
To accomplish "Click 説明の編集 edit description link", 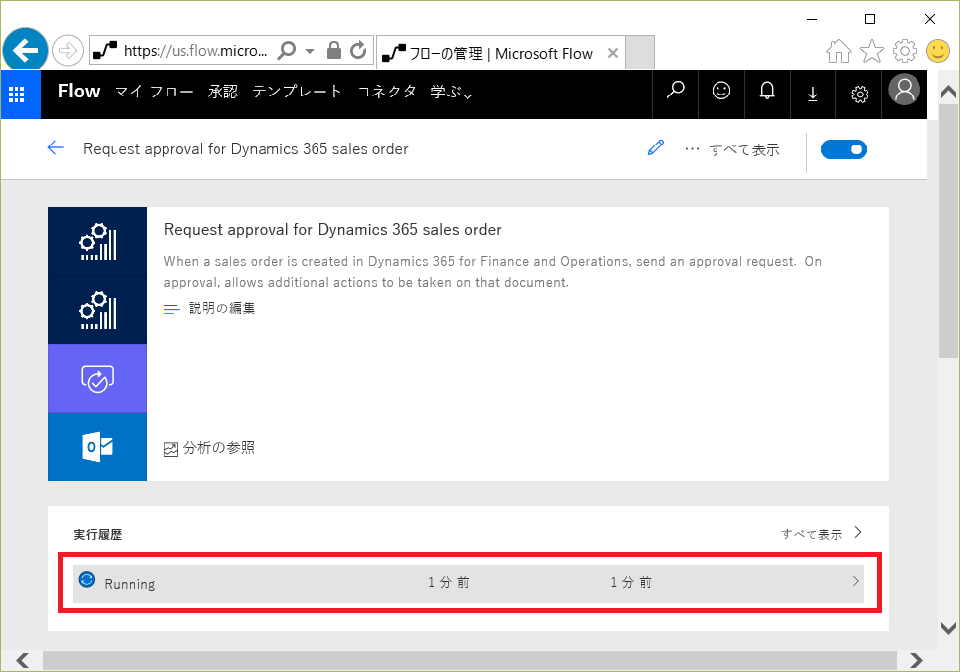I will (x=210, y=308).
